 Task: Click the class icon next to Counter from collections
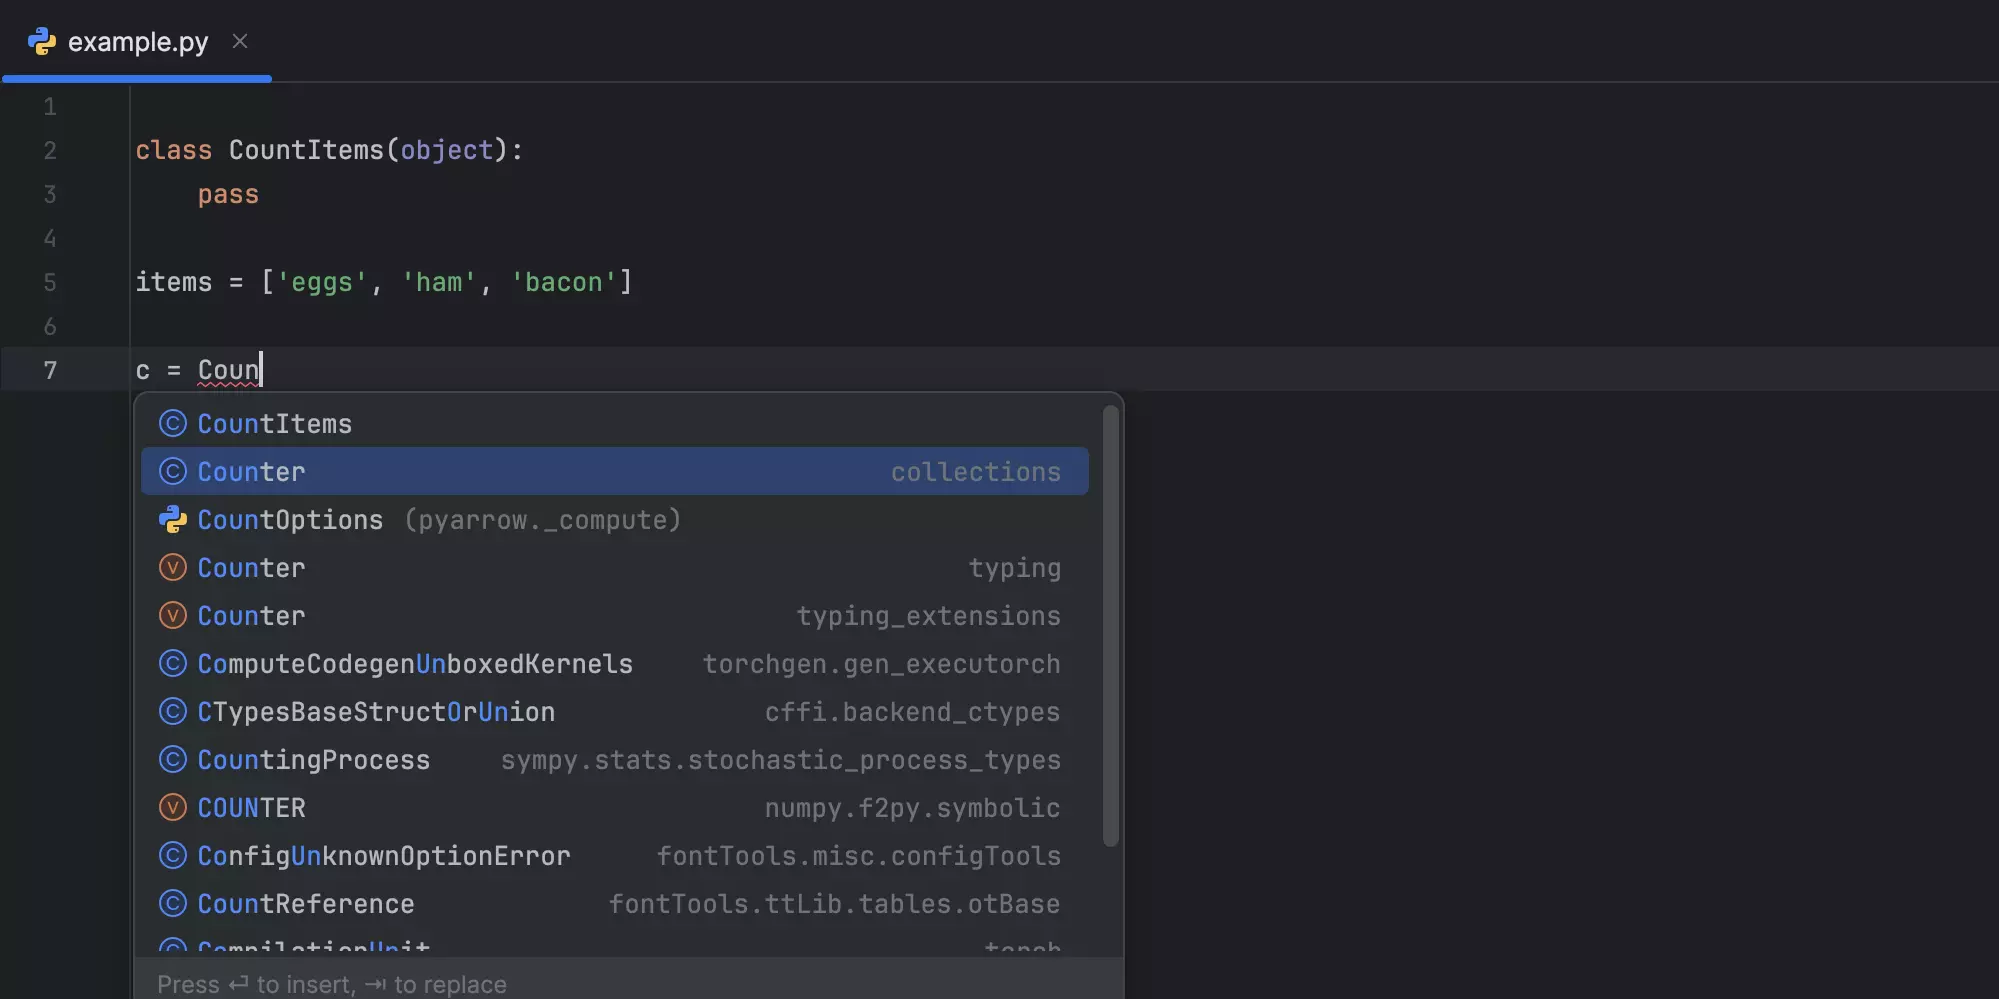[172, 471]
